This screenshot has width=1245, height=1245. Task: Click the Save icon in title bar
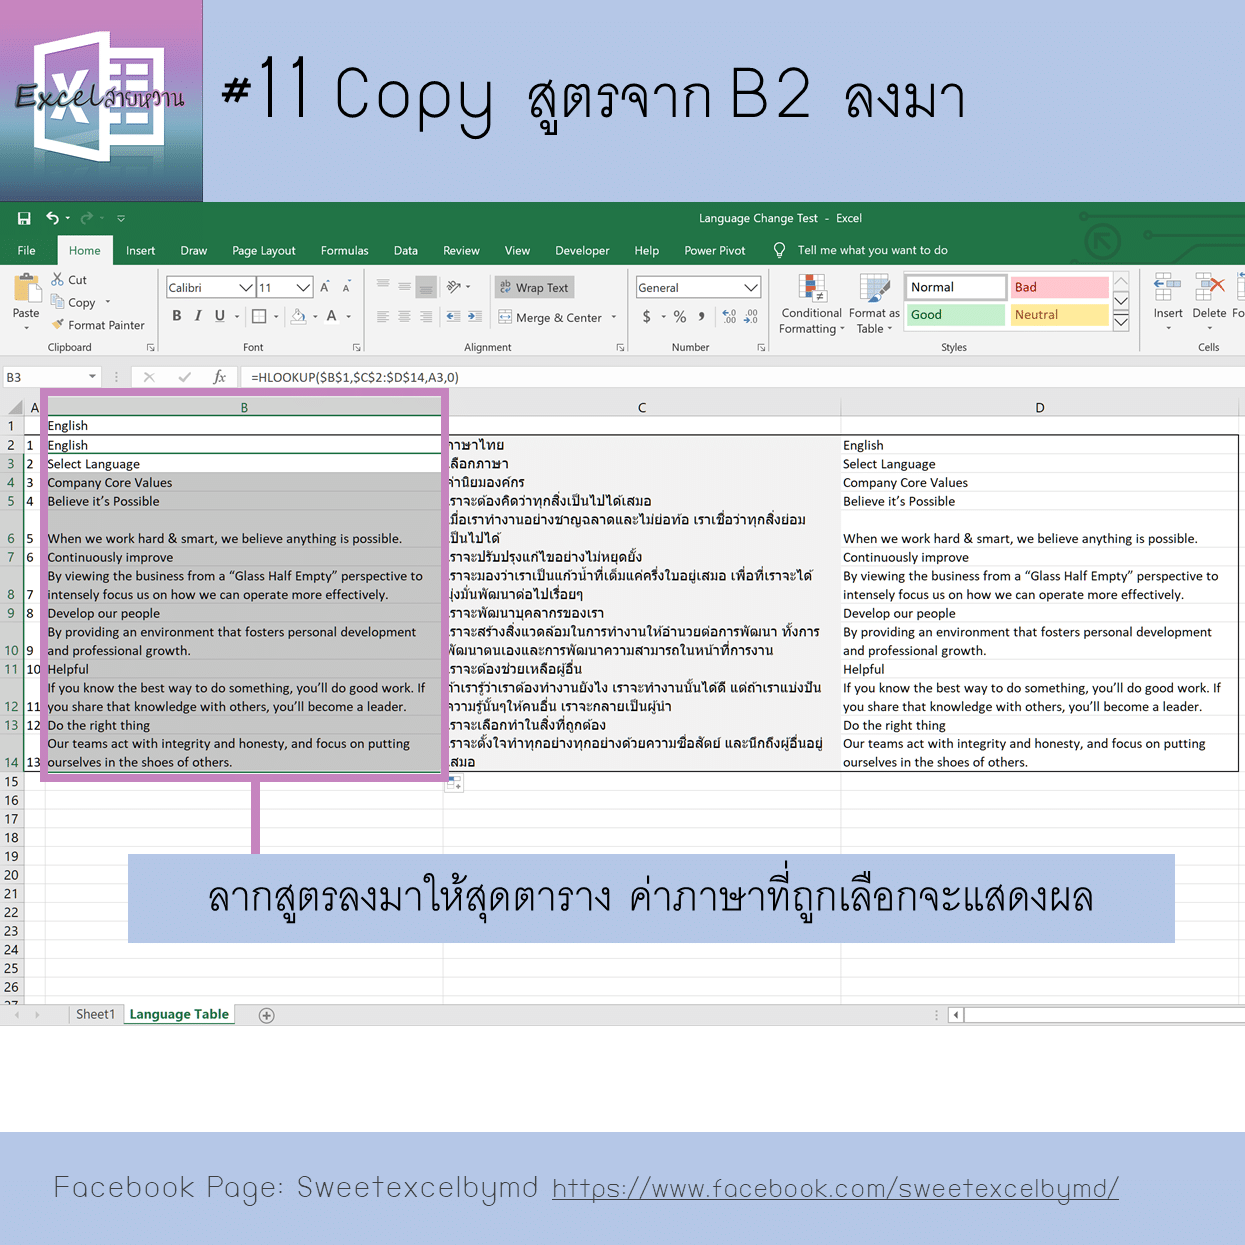point(24,218)
